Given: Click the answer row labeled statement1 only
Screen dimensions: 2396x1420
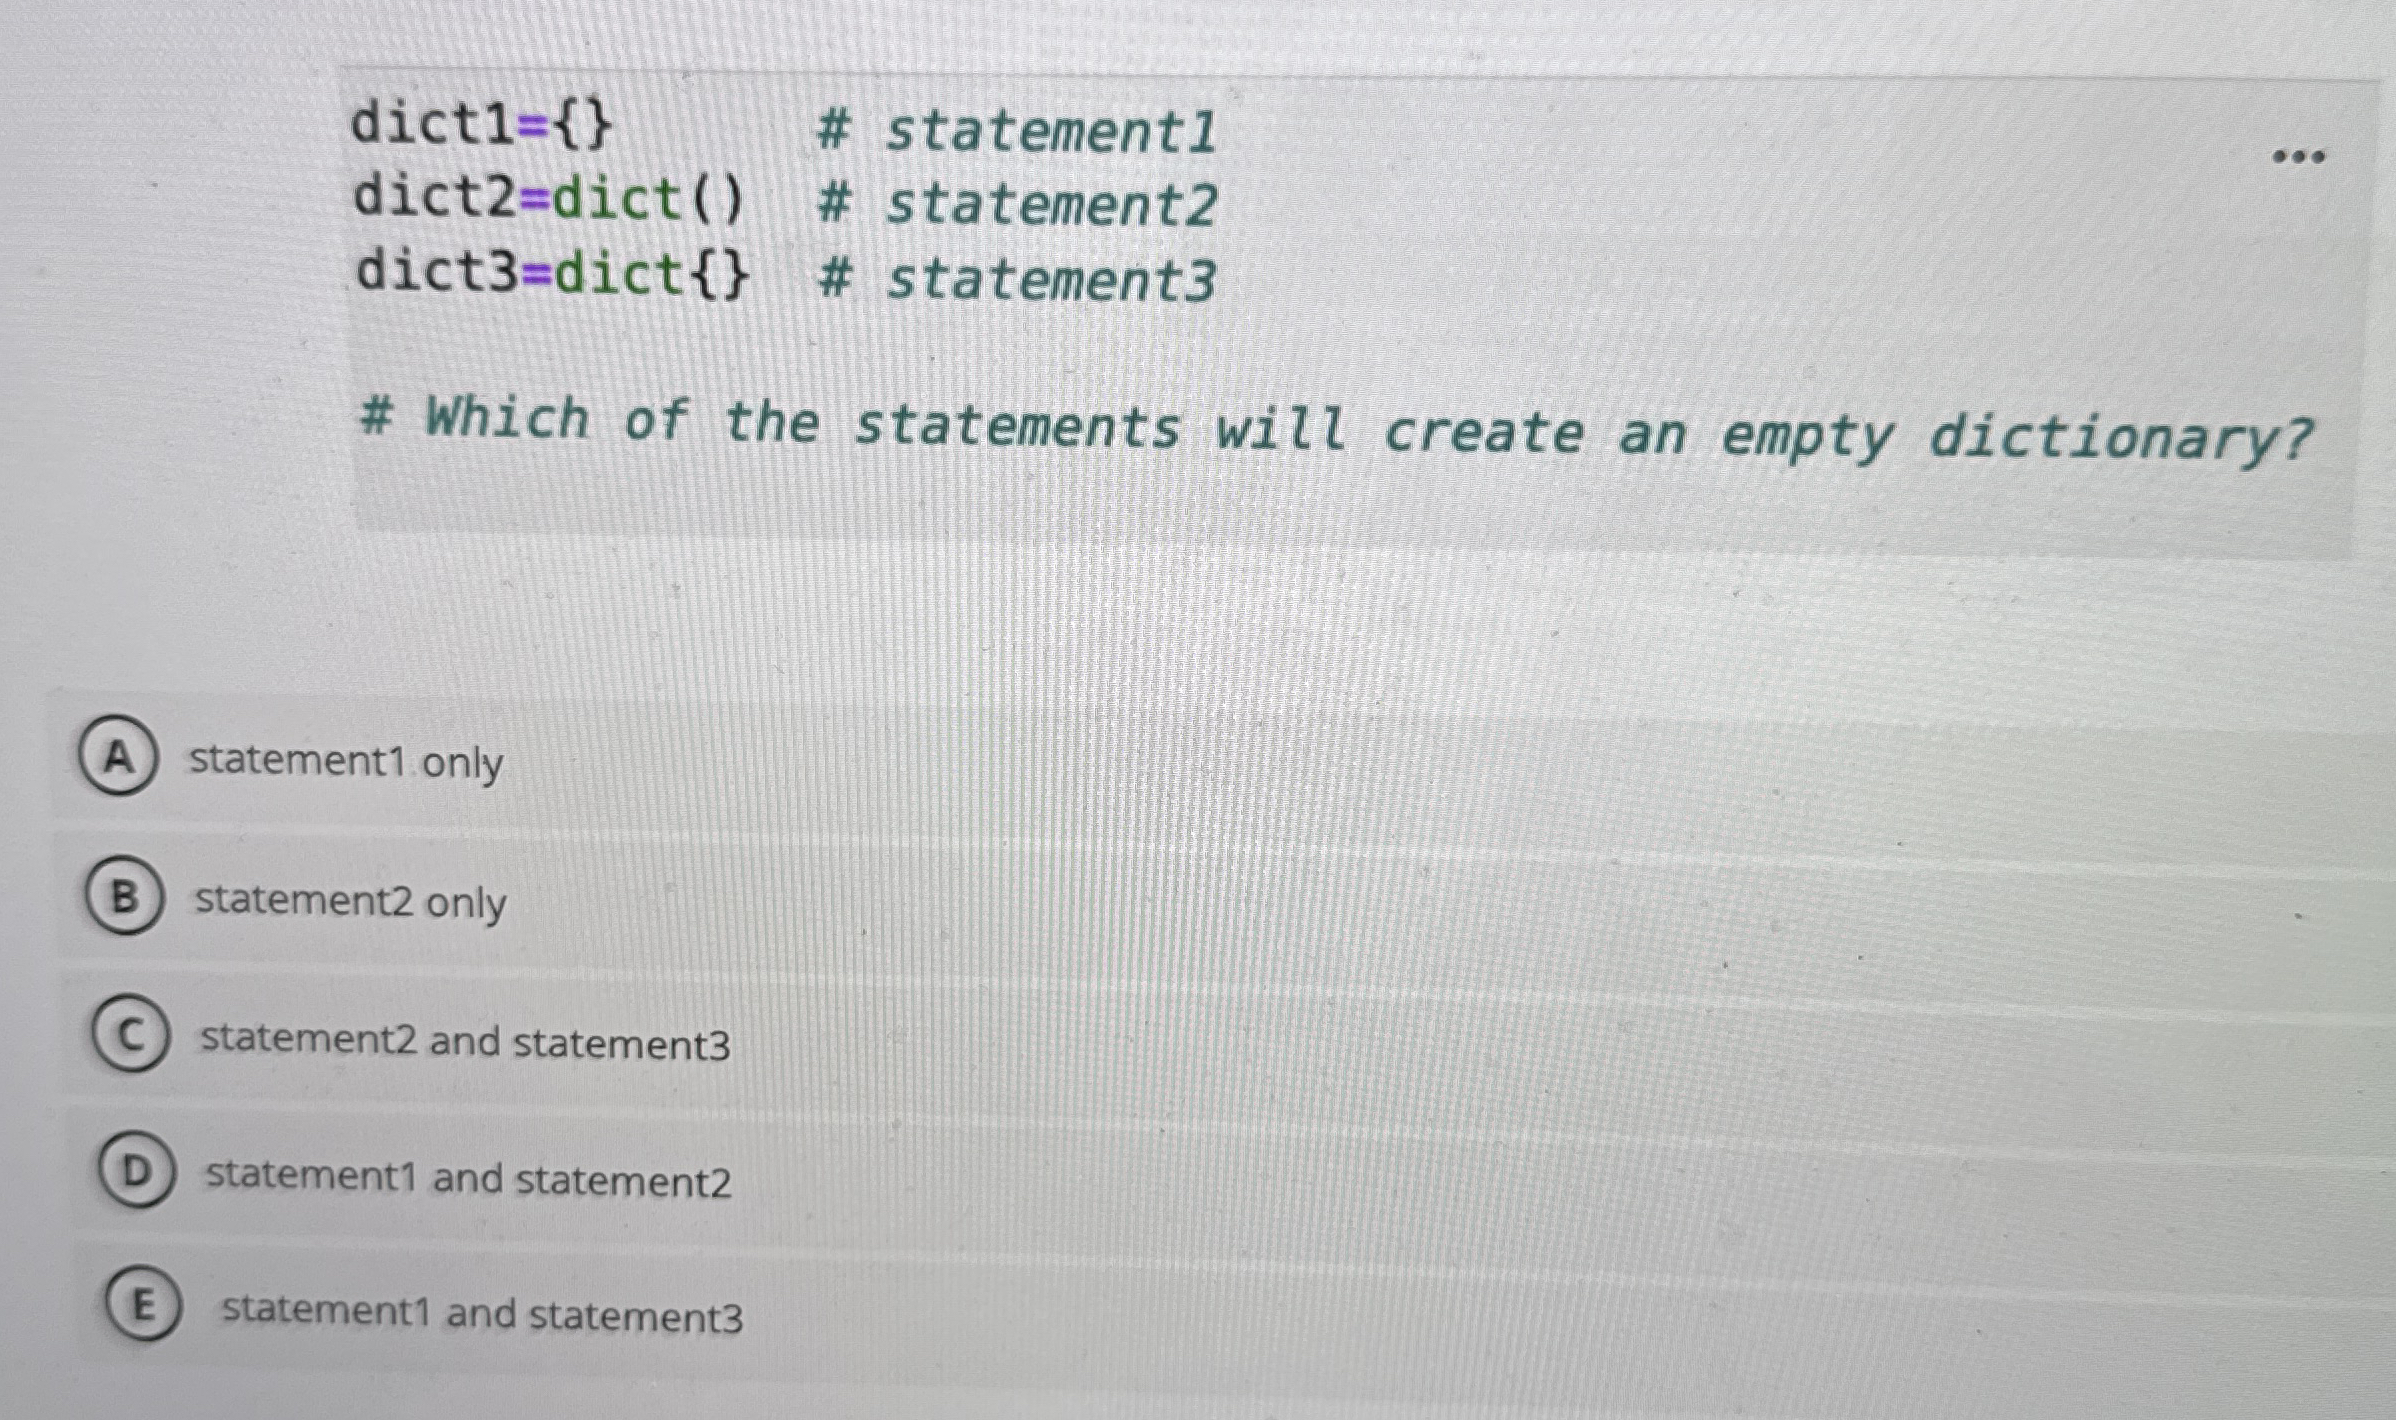Looking at the screenshot, I should pos(344,763).
